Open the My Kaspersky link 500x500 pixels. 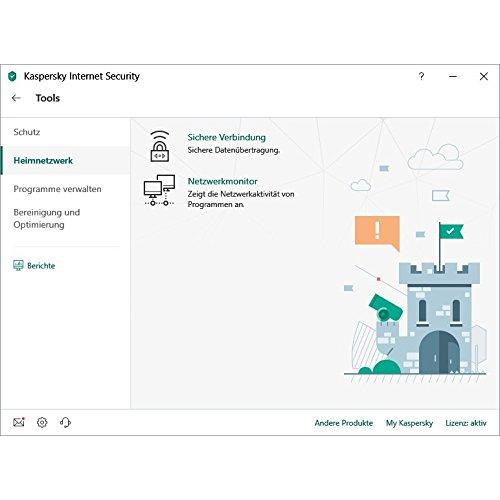click(409, 423)
